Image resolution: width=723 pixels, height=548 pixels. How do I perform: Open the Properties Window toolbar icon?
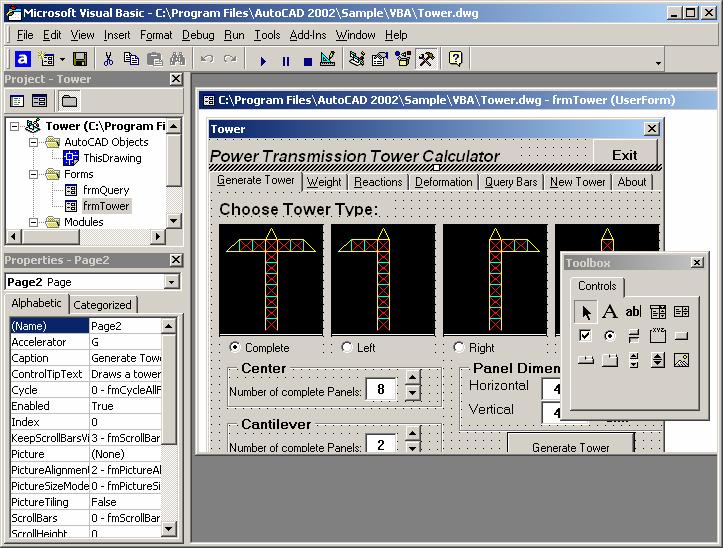pyautogui.click(x=379, y=60)
